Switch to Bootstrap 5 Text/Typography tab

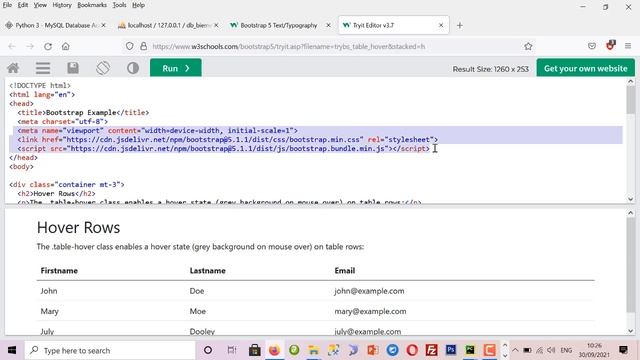pos(280,25)
